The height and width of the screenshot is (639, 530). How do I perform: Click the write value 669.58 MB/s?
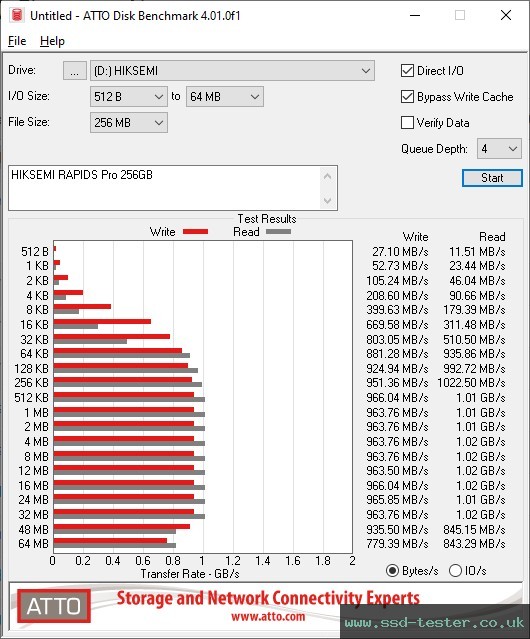pyautogui.click(x=397, y=325)
